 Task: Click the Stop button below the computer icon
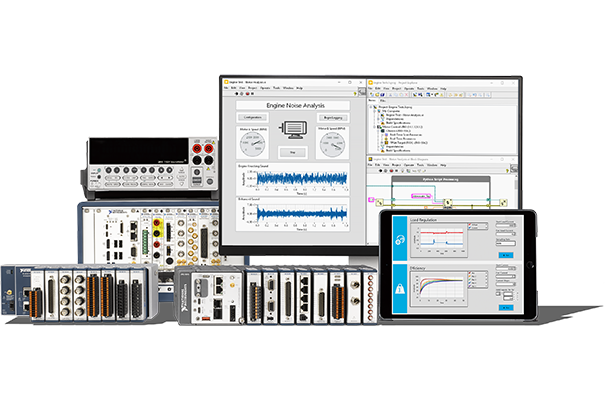click(x=292, y=152)
